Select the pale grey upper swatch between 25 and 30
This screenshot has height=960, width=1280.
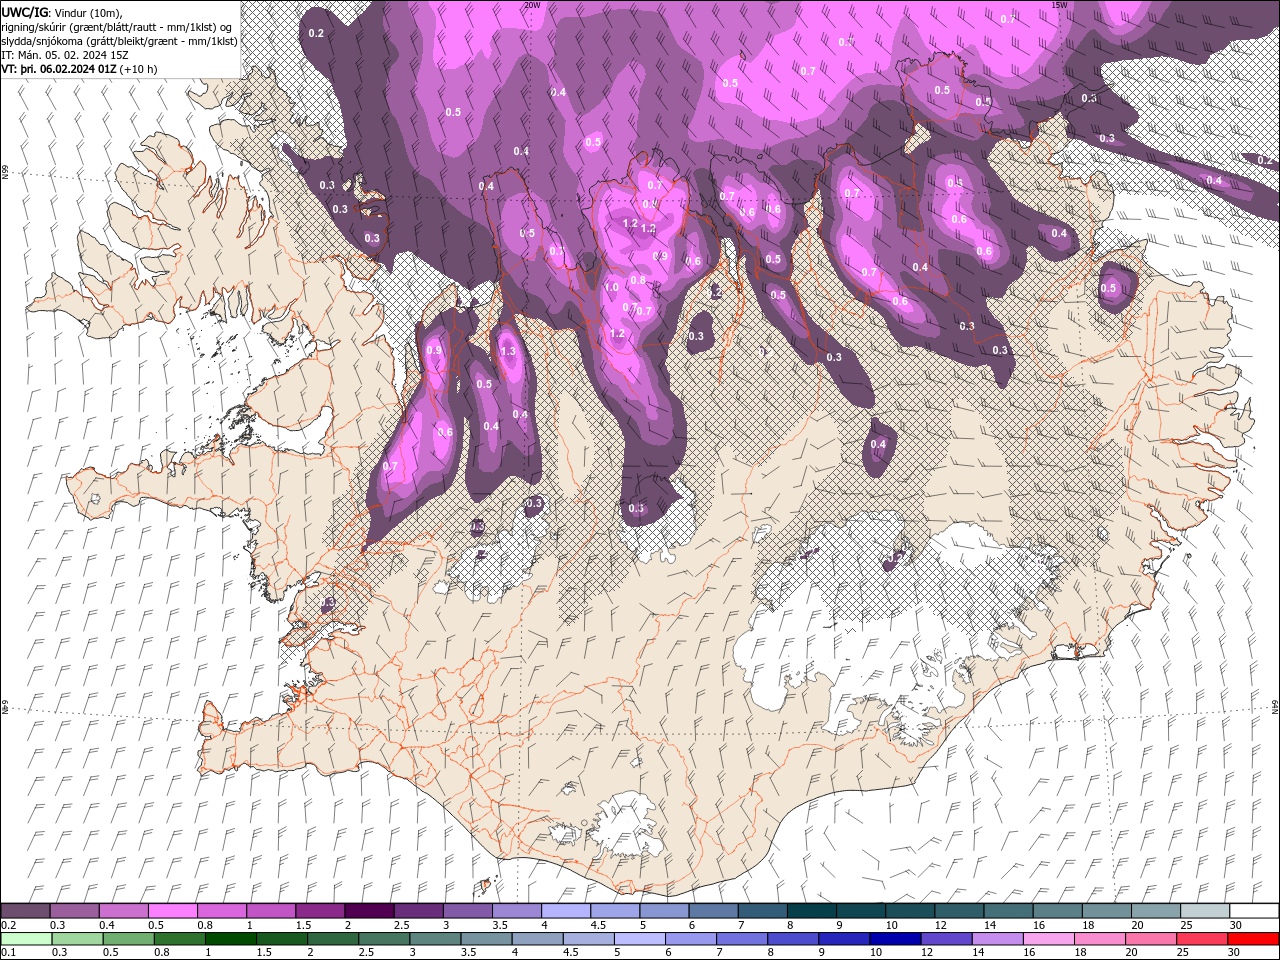(x=1204, y=911)
